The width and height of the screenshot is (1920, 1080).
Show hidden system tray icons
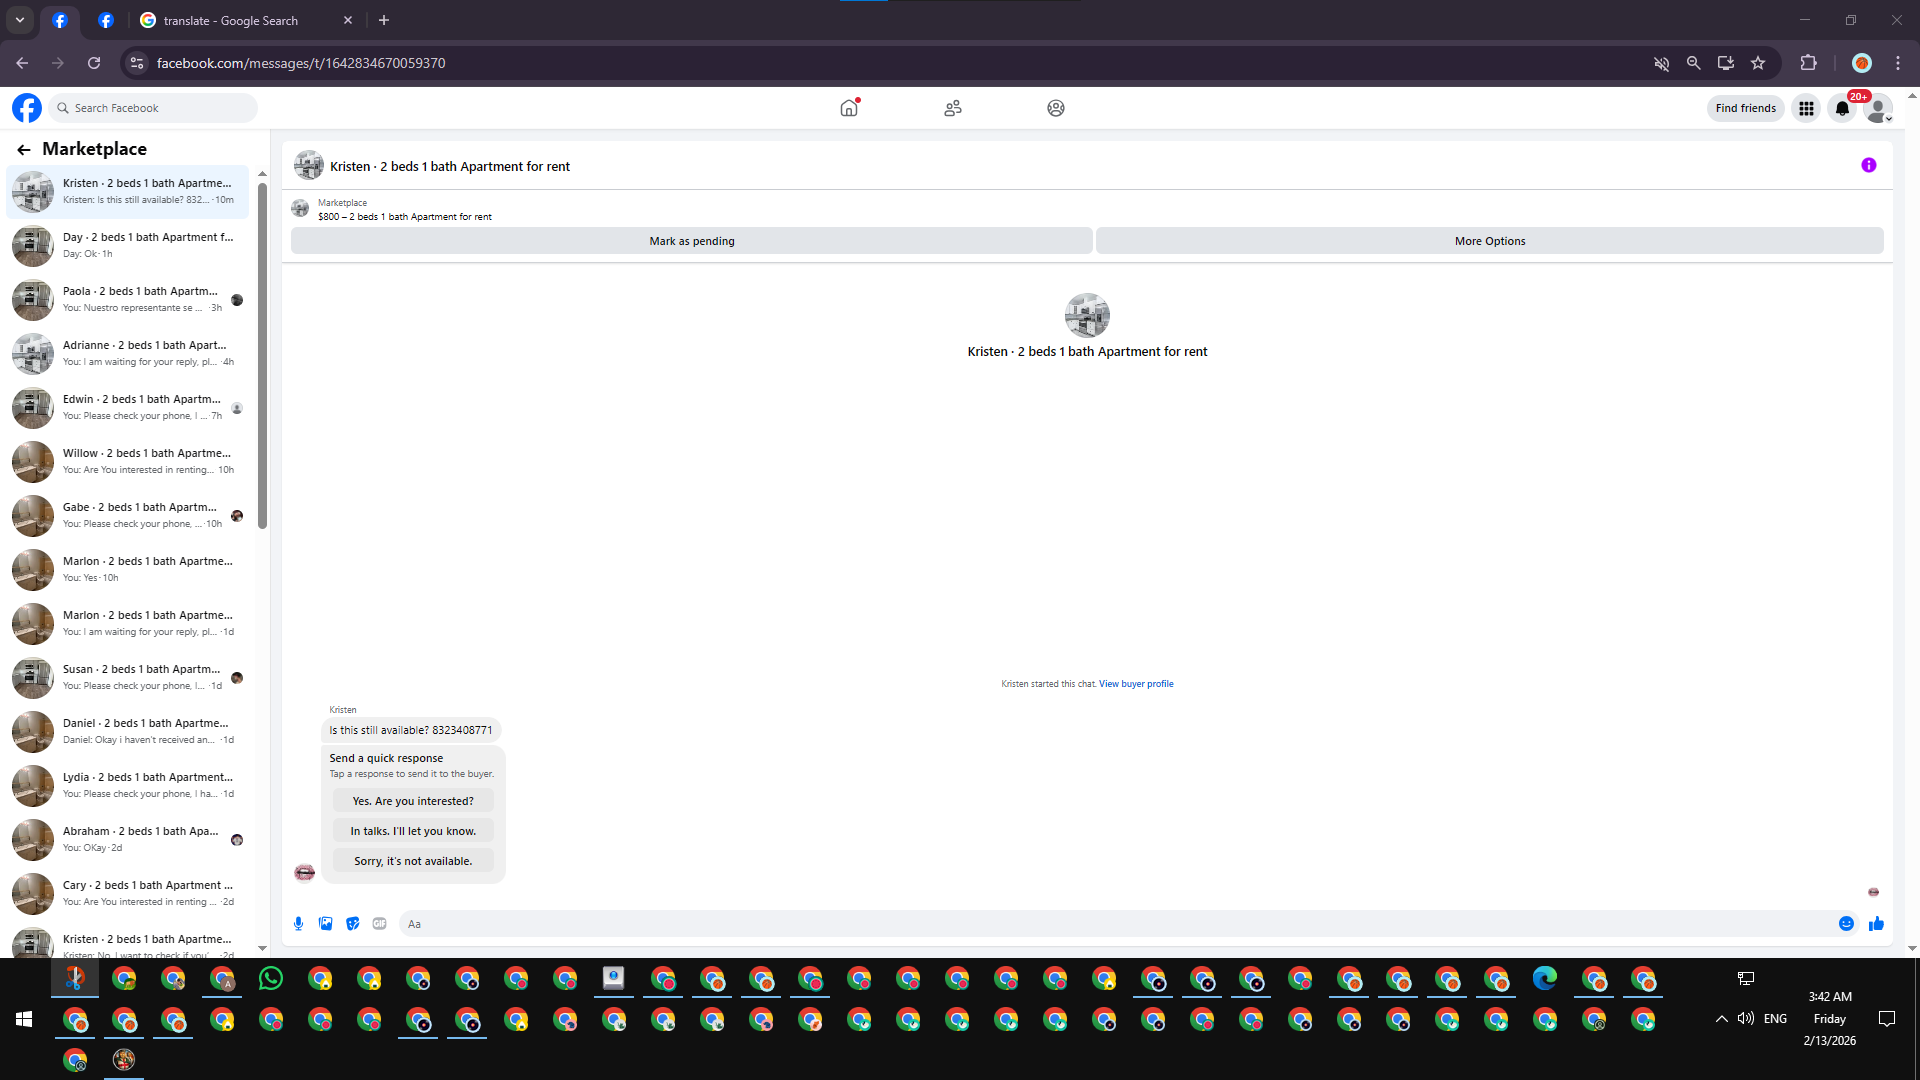(1721, 1019)
